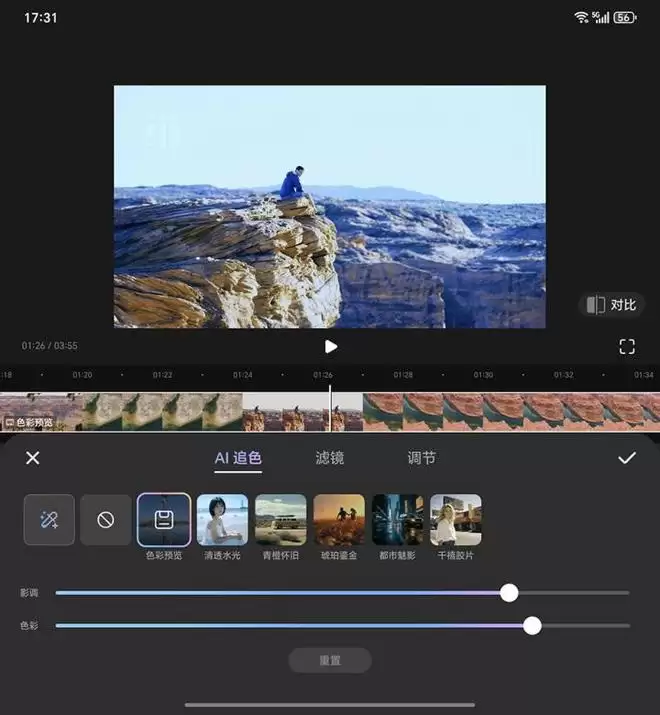Switch to the AI 追色 tab
Image resolution: width=660 pixels, height=715 pixels.
238,458
